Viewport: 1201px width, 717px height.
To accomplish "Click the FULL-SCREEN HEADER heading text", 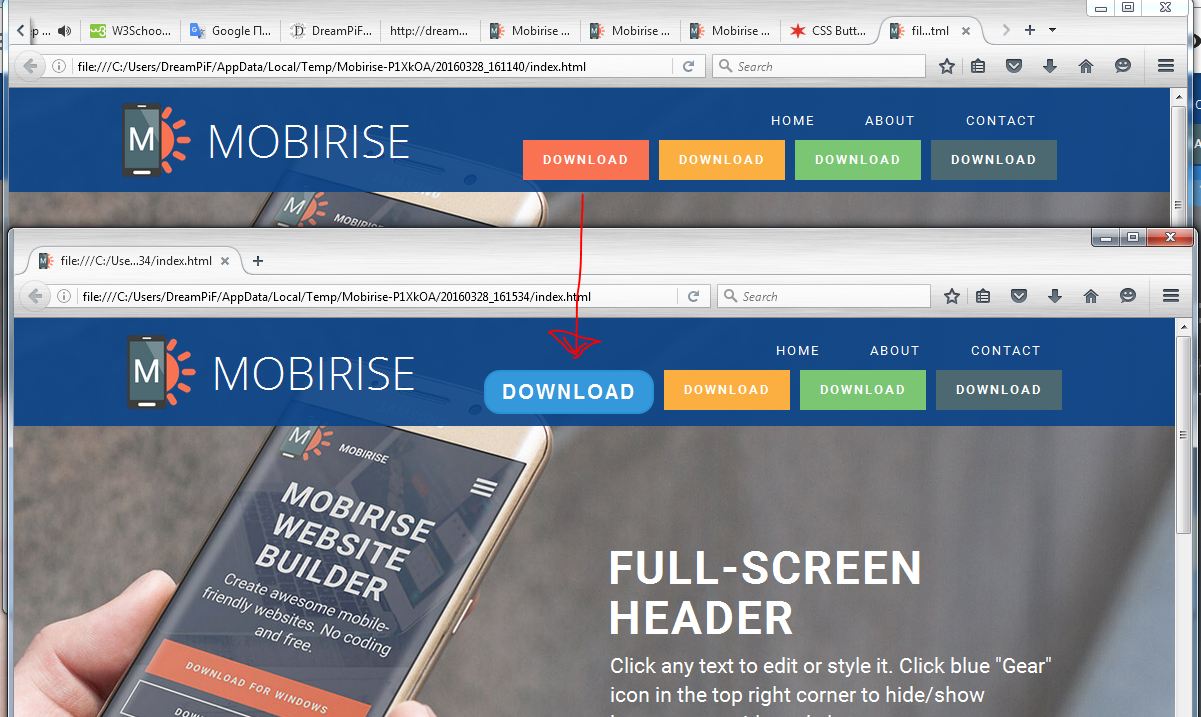I will 765,593.
